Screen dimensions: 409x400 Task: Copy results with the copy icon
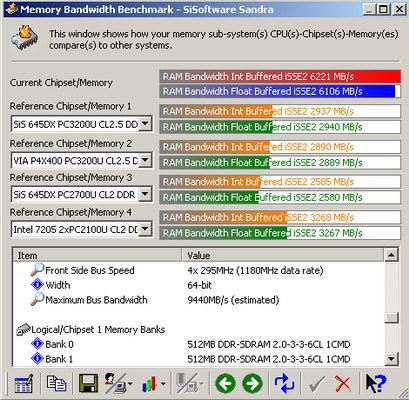tap(56, 383)
